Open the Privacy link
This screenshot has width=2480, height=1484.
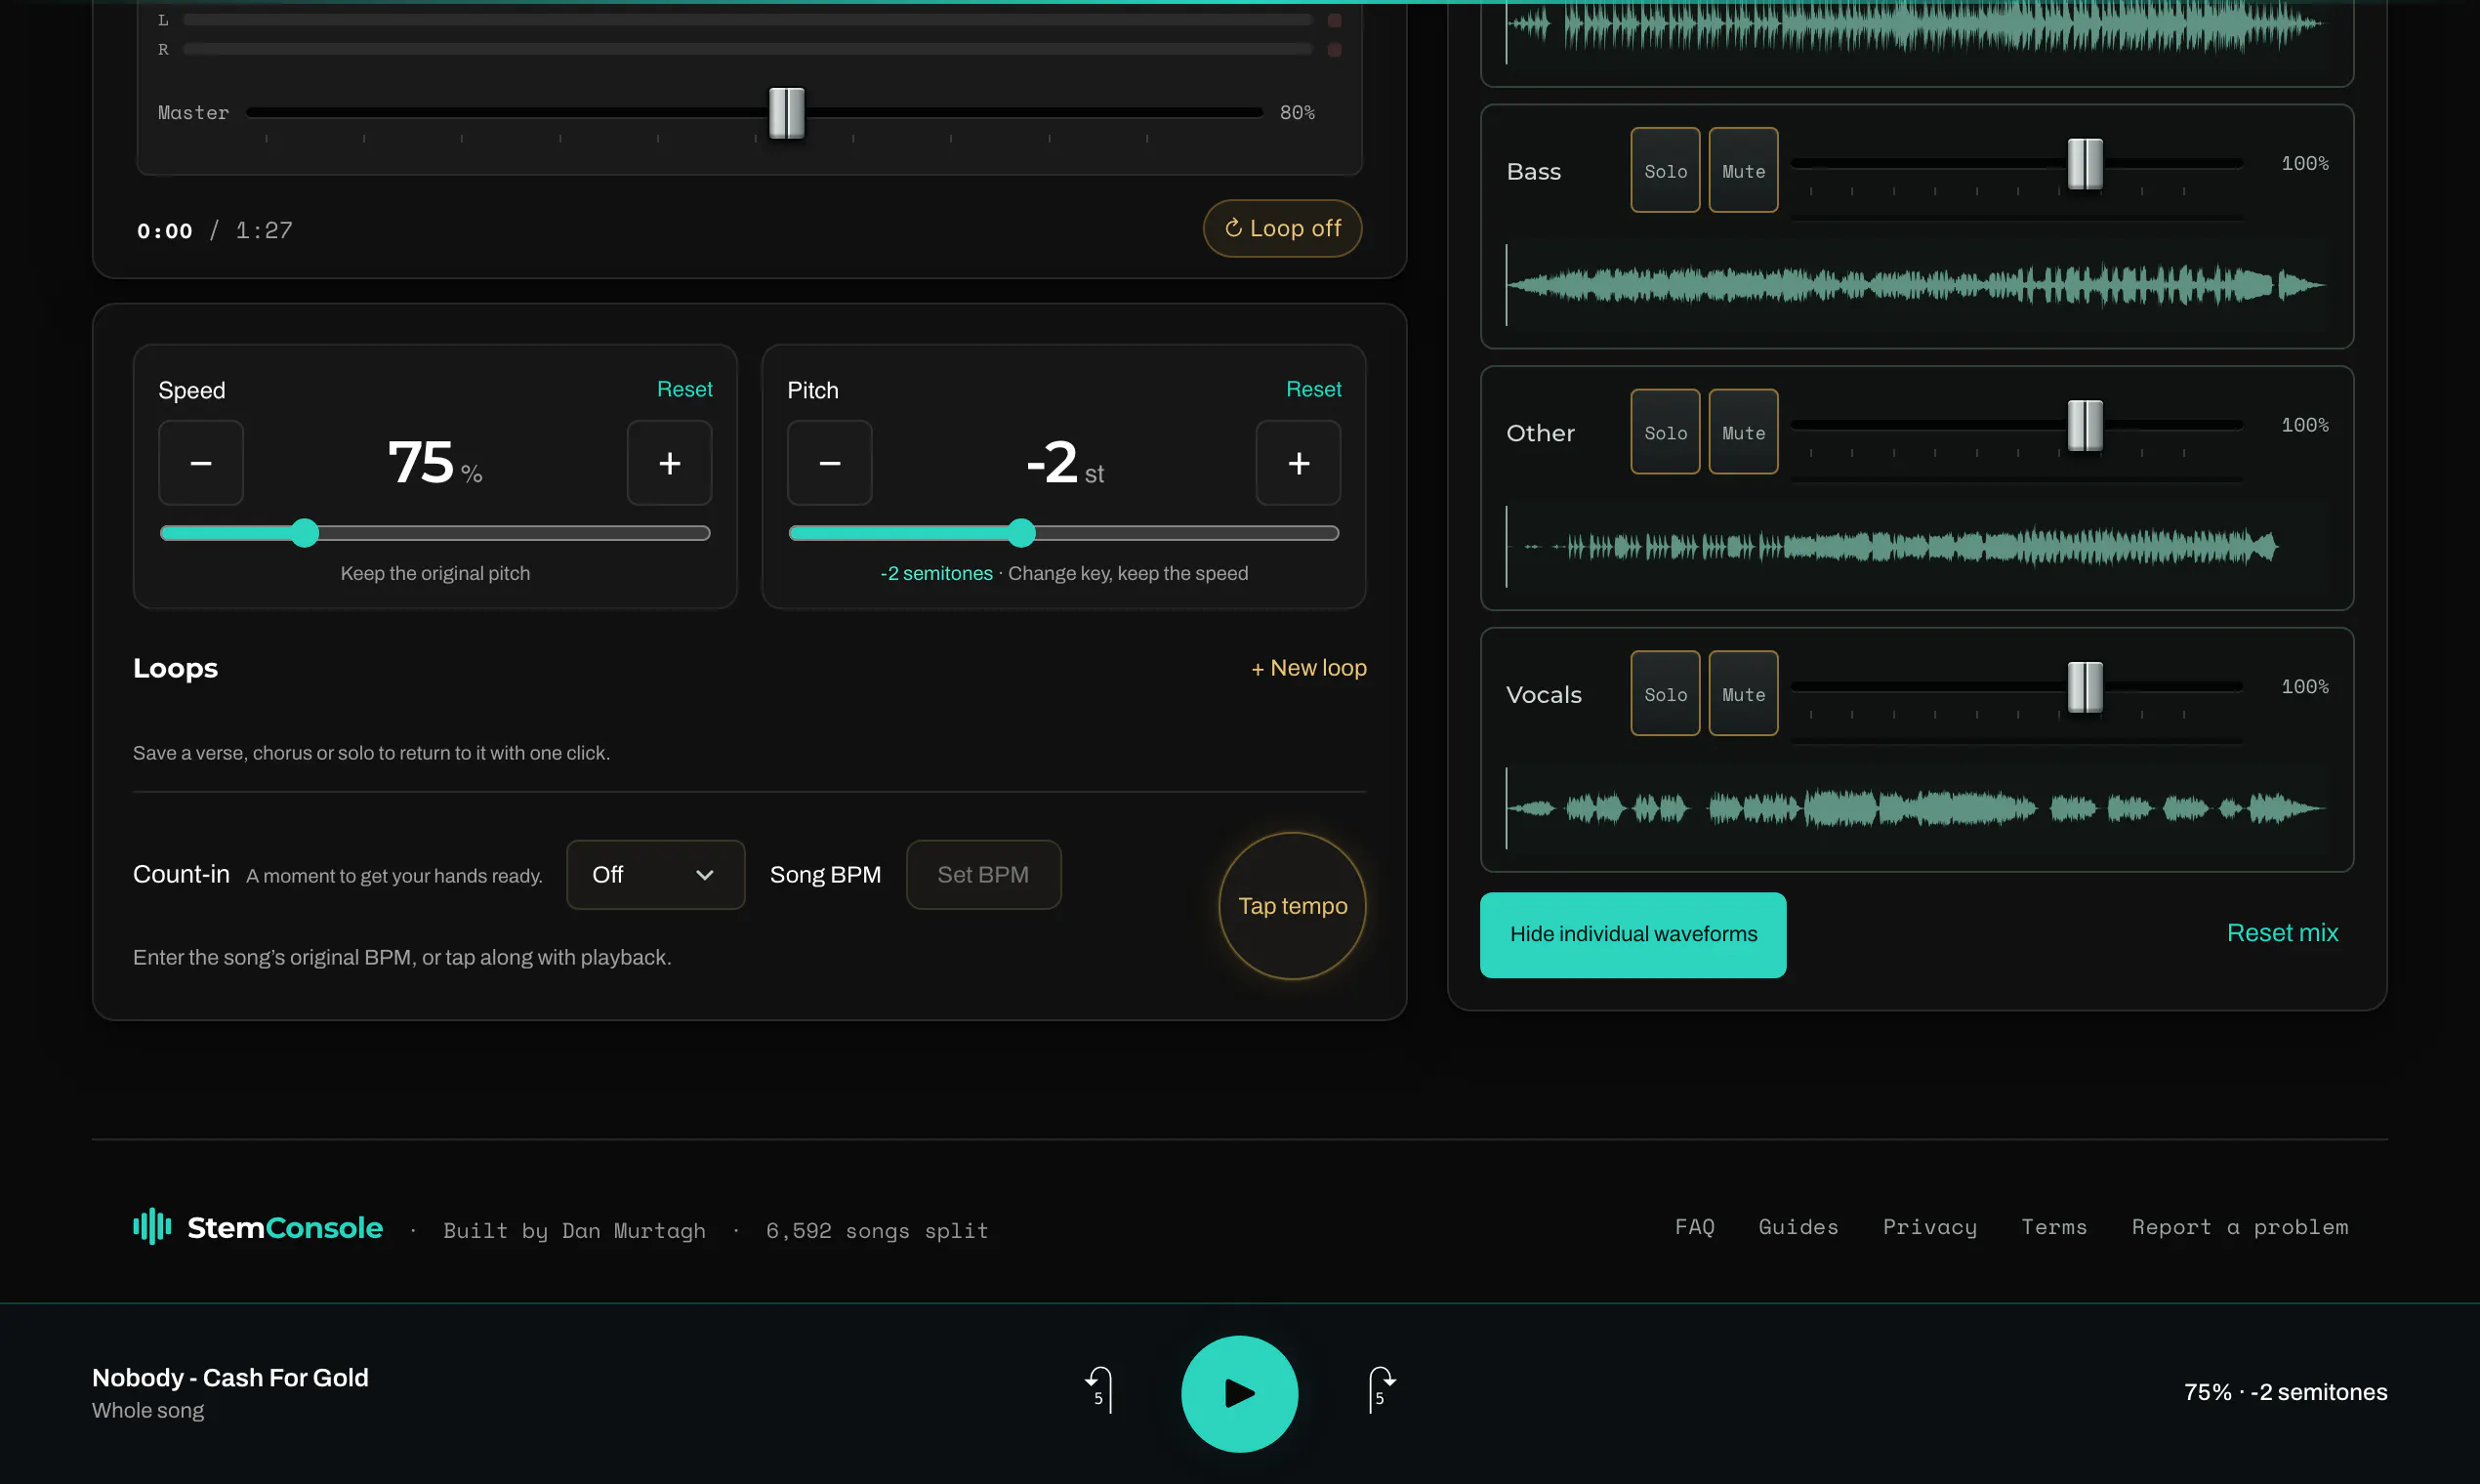click(1930, 1227)
